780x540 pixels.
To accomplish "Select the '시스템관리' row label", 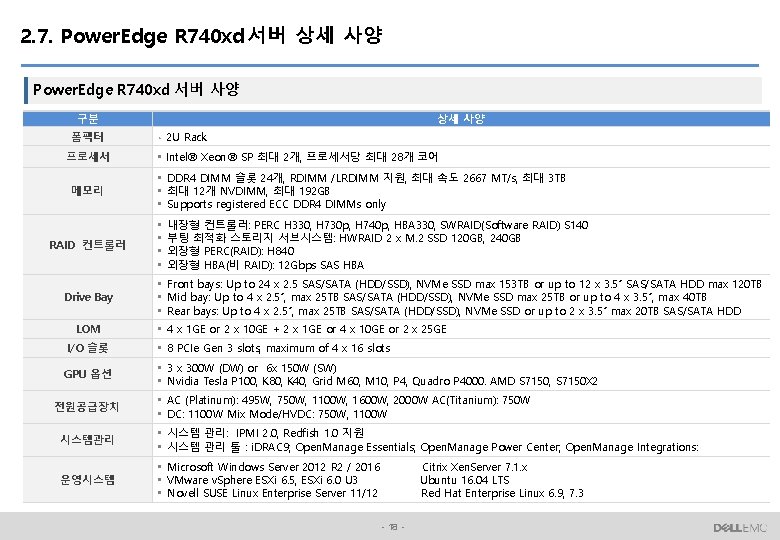I will click(87, 440).
